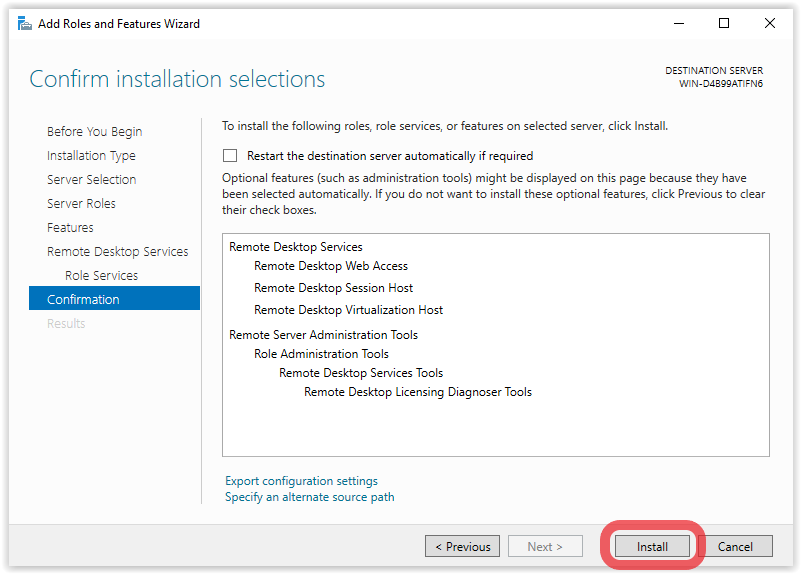Open the Server Selection step

coord(91,180)
